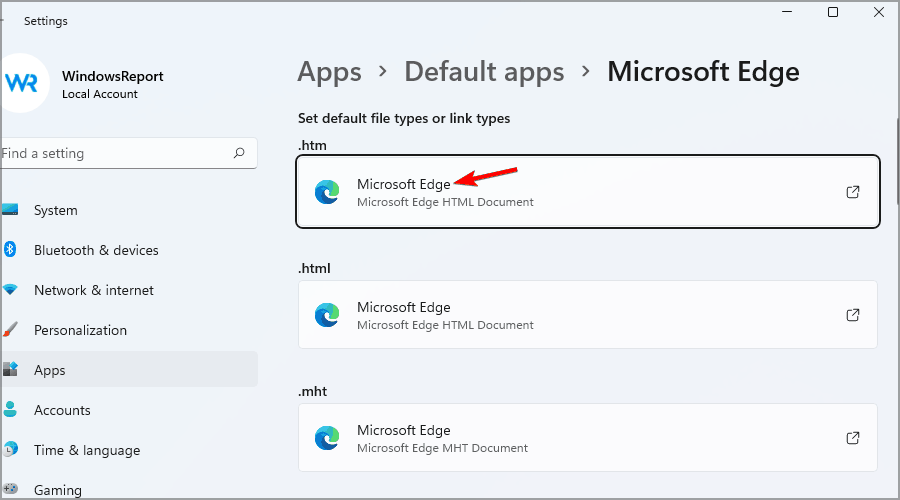Select Gaming in the sidebar
Viewport: 900px width, 500px height.
(57, 490)
